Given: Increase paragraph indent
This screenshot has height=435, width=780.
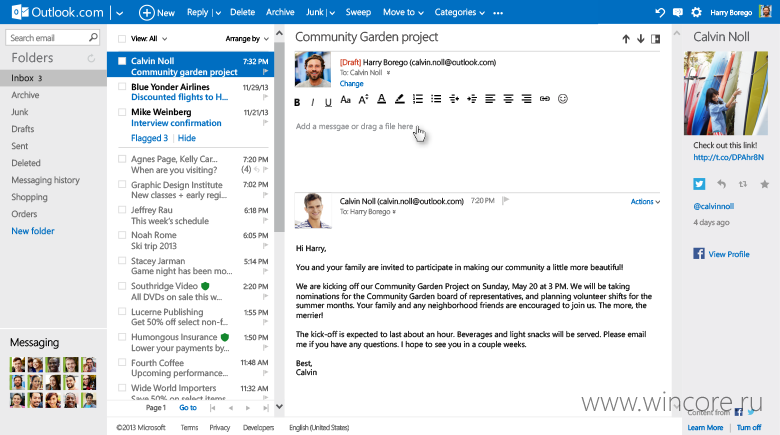Looking at the screenshot, I should tap(472, 99).
